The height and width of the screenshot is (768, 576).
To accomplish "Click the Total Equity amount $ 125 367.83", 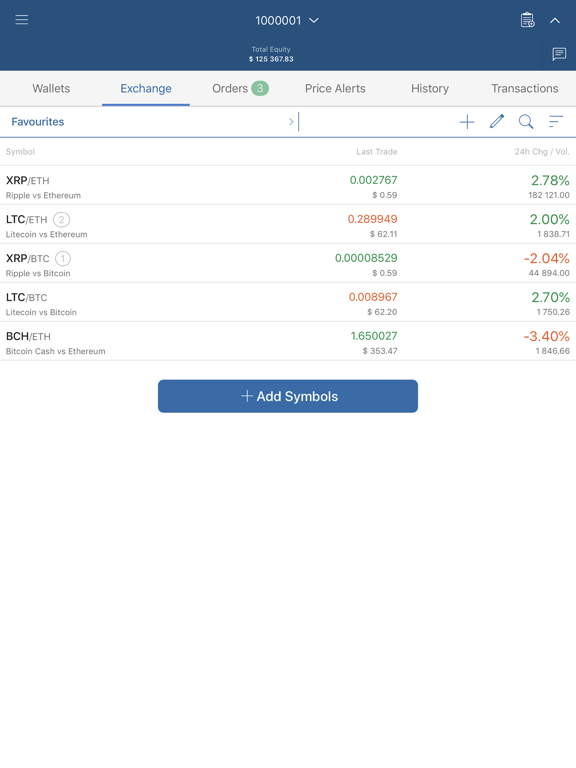I will click(271, 59).
